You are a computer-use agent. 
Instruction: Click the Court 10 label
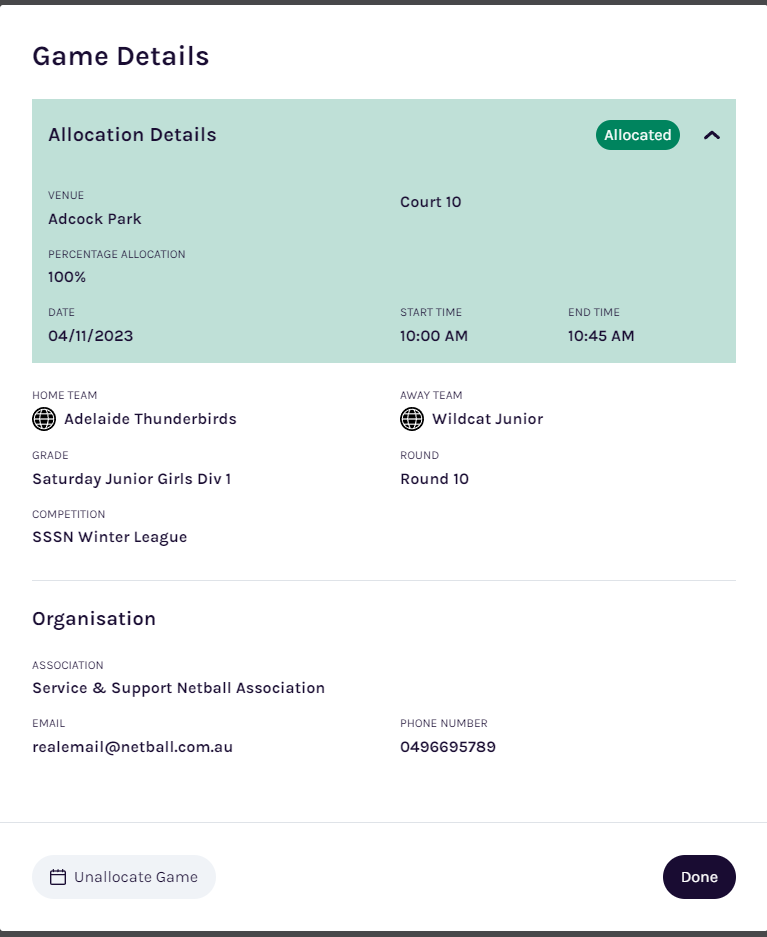tap(431, 202)
